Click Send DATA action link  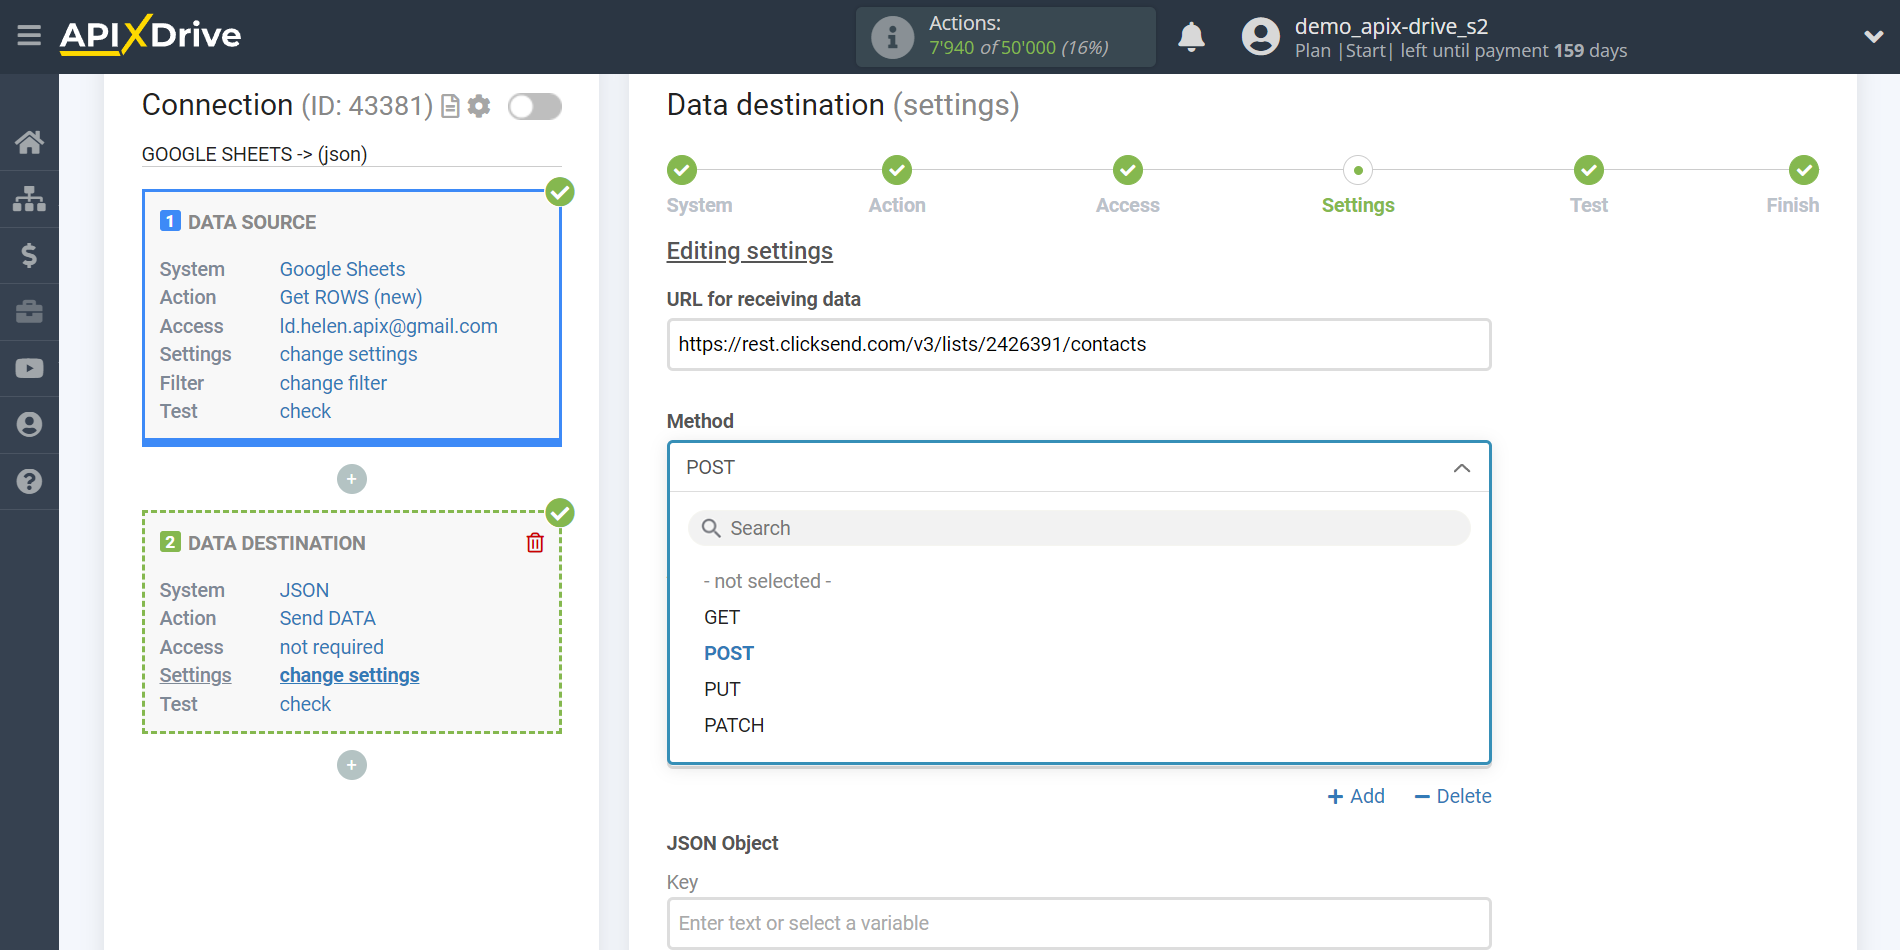(327, 618)
